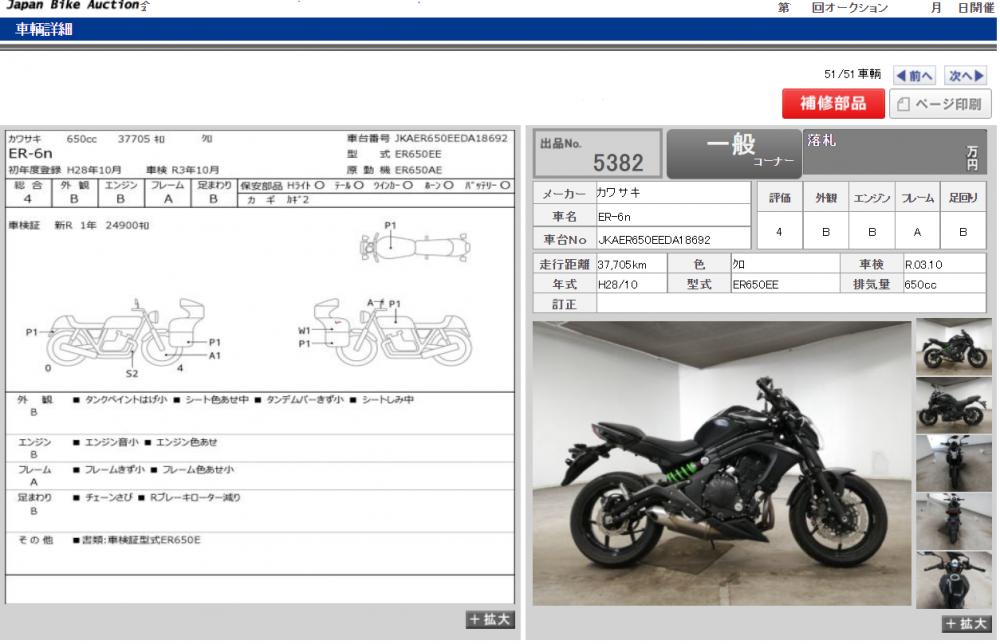Viewport: 1000px width, 644px height.
Task: Click the 訂正 correction field
Action: 791,304
